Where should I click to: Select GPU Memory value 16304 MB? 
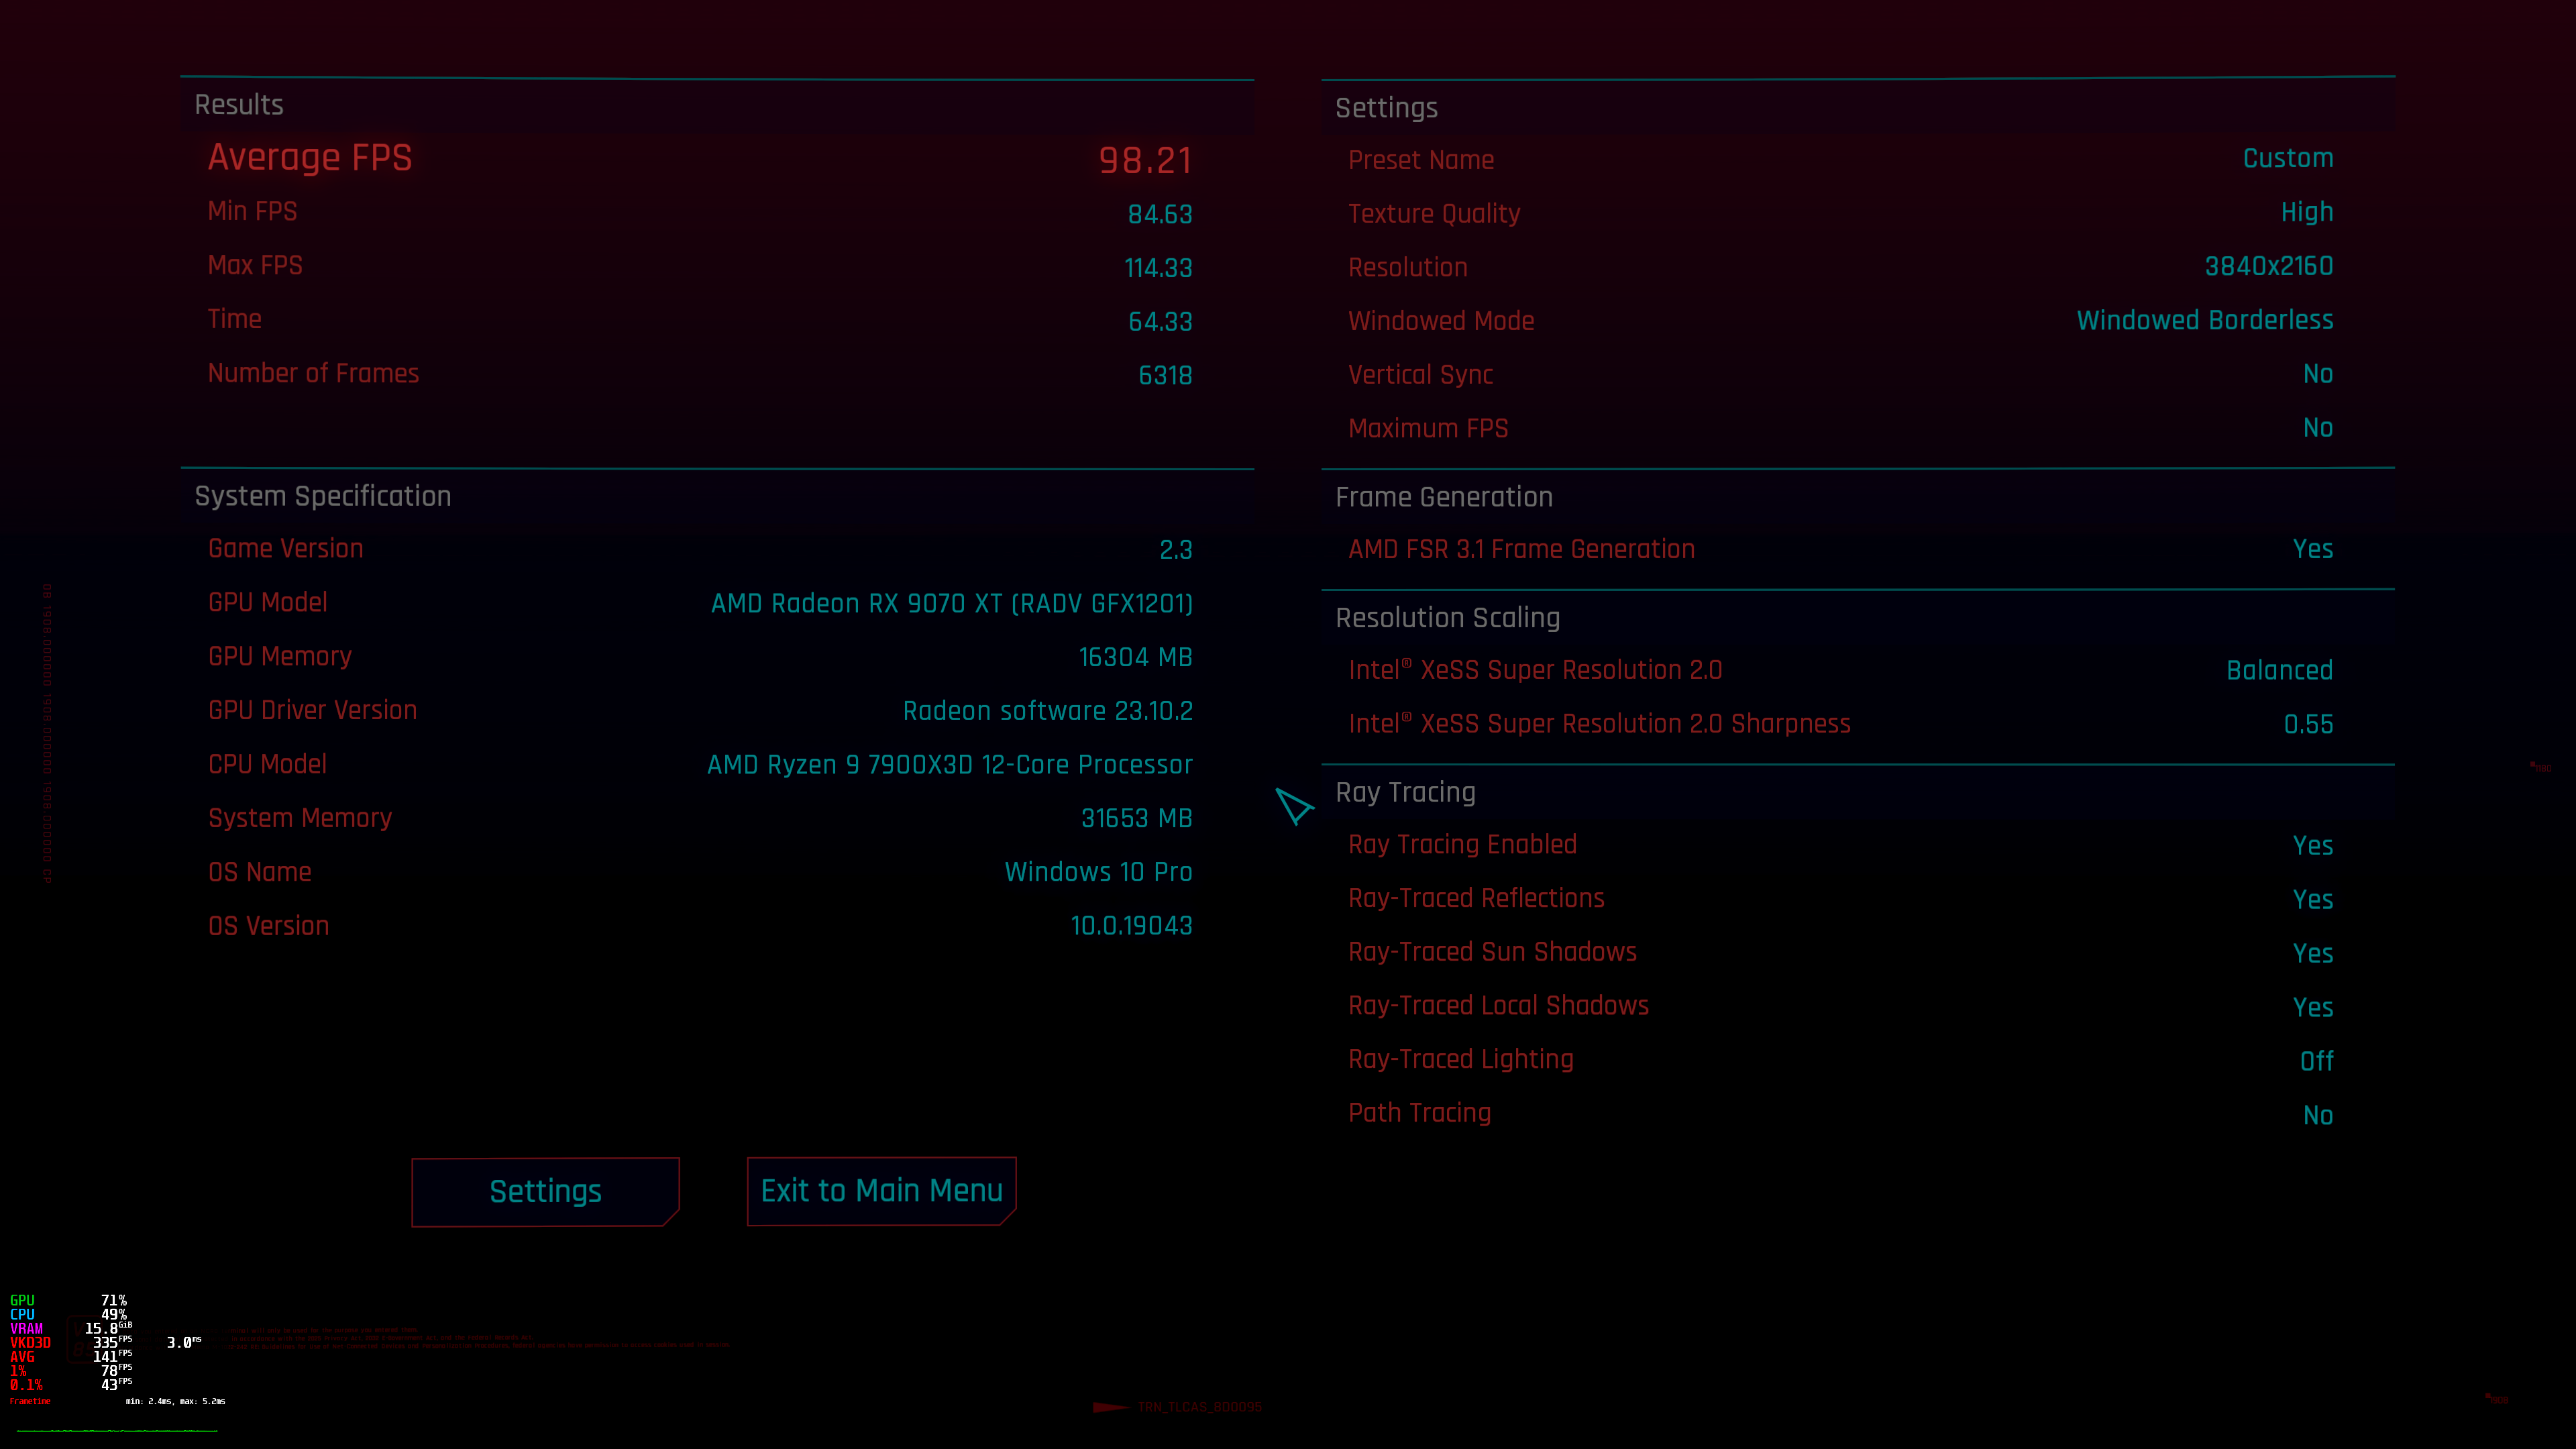pos(1135,657)
